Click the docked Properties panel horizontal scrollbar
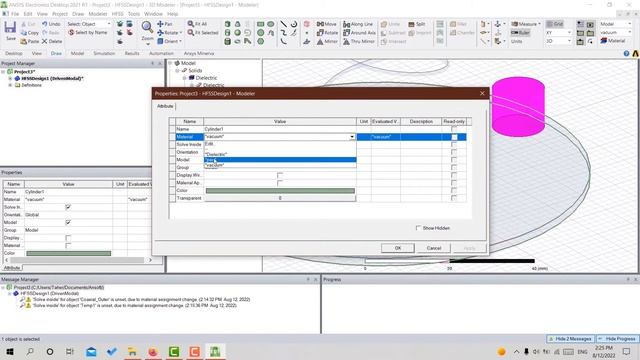 tap(78, 260)
